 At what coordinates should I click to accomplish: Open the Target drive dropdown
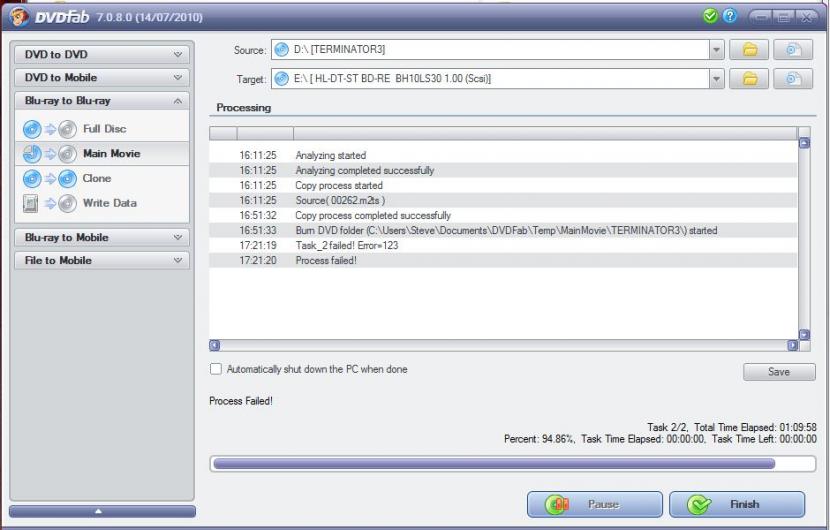click(716, 78)
